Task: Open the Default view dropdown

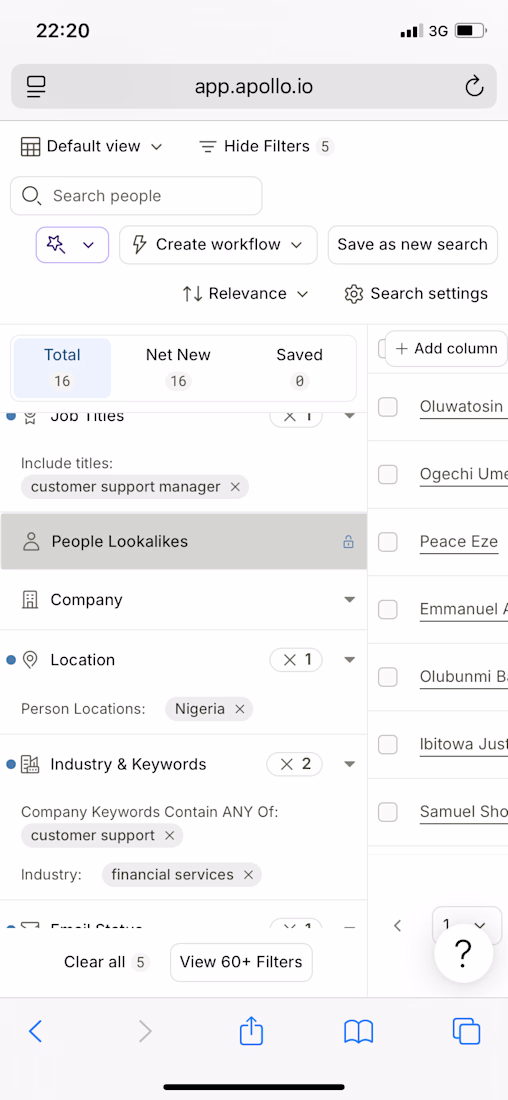Action: point(92,147)
